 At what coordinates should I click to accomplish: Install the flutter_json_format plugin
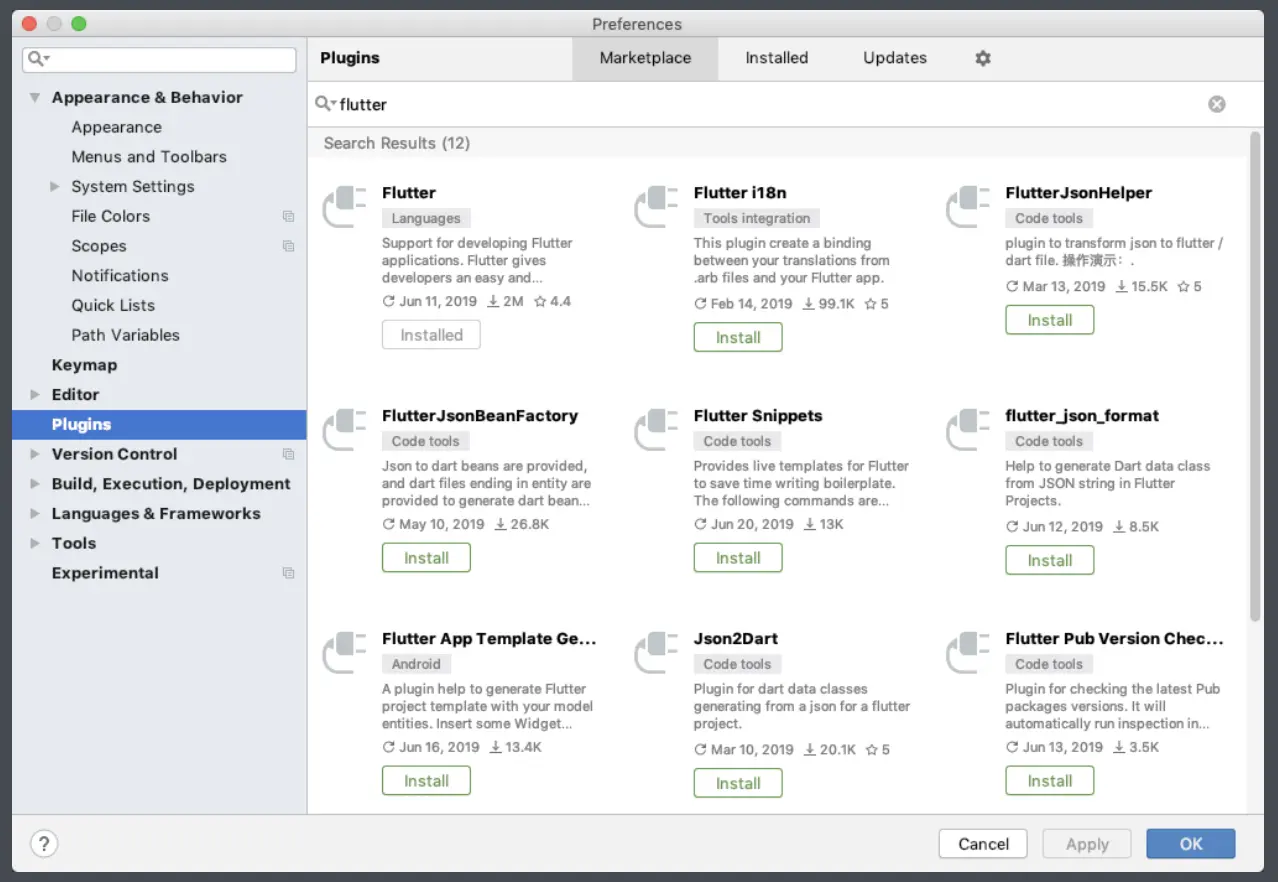[1050, 560]
